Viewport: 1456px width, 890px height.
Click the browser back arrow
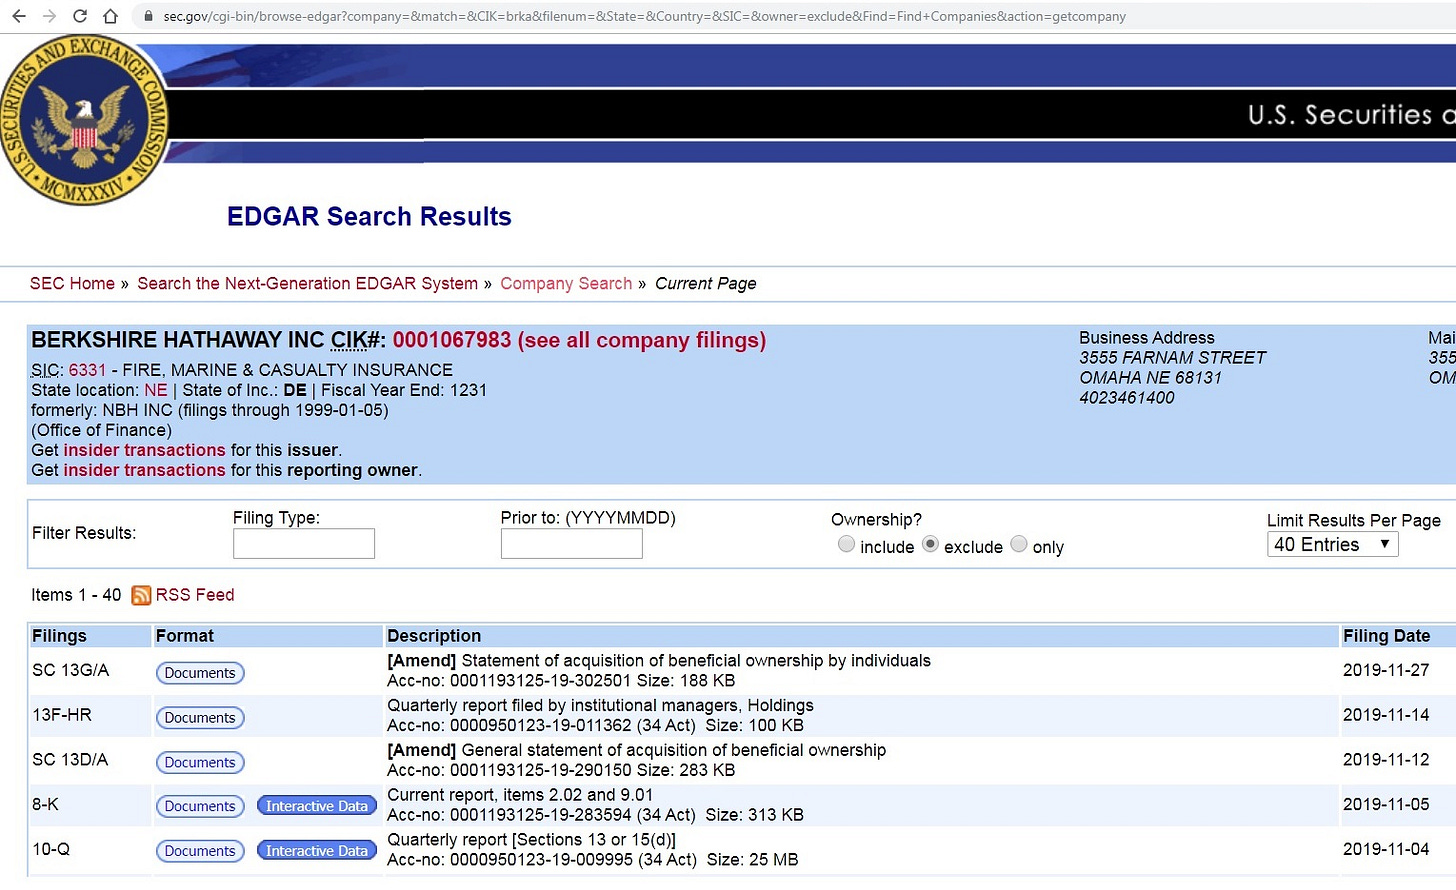pyautogui.click(x=18, y=16)
